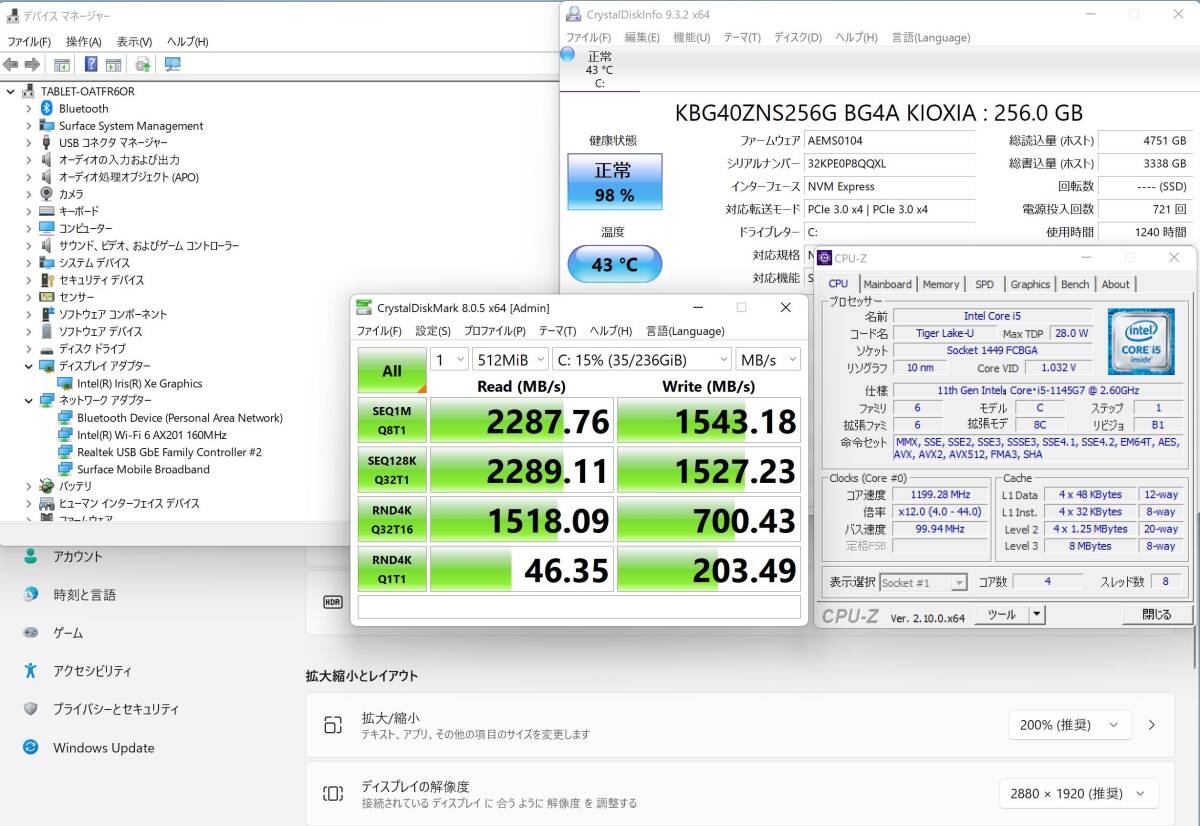Open the MB/s unit dropdown
The image size is (1200, 826).
[x=768, y=360]
